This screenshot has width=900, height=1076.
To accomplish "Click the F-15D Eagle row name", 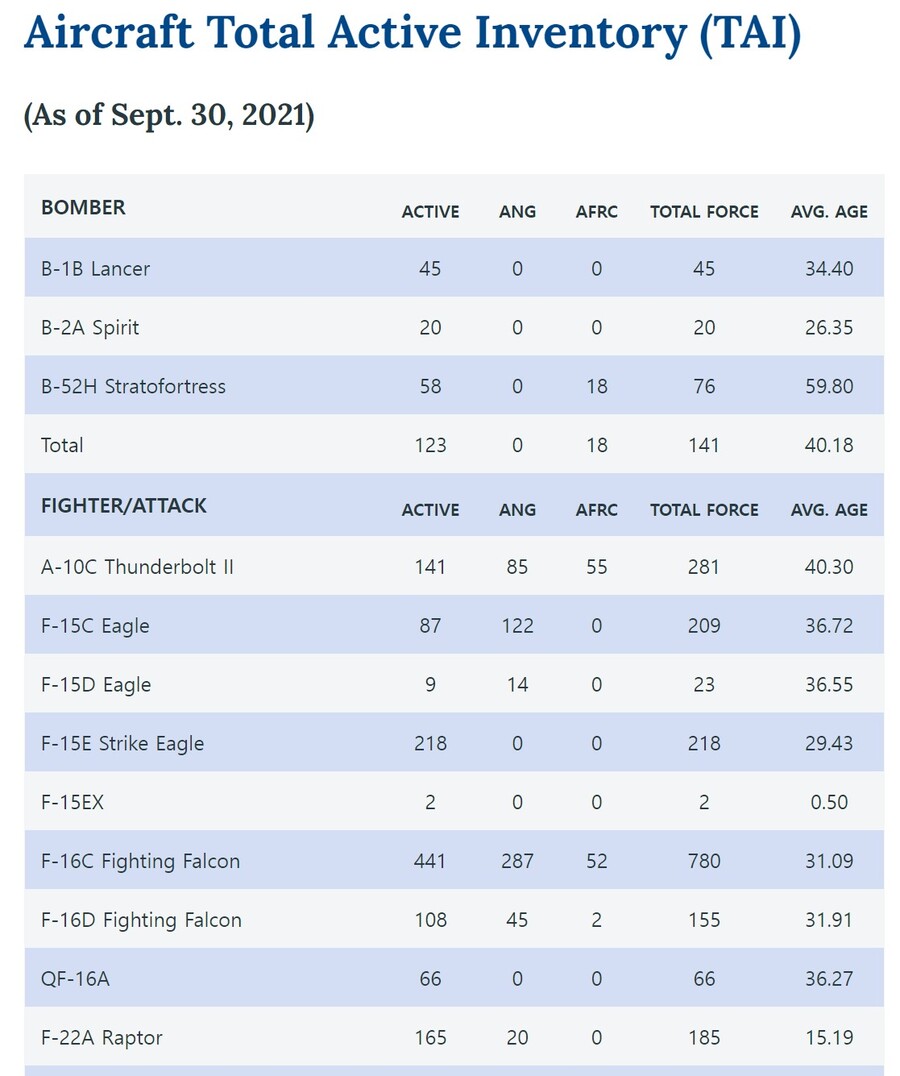I will [x=96, y=685].
